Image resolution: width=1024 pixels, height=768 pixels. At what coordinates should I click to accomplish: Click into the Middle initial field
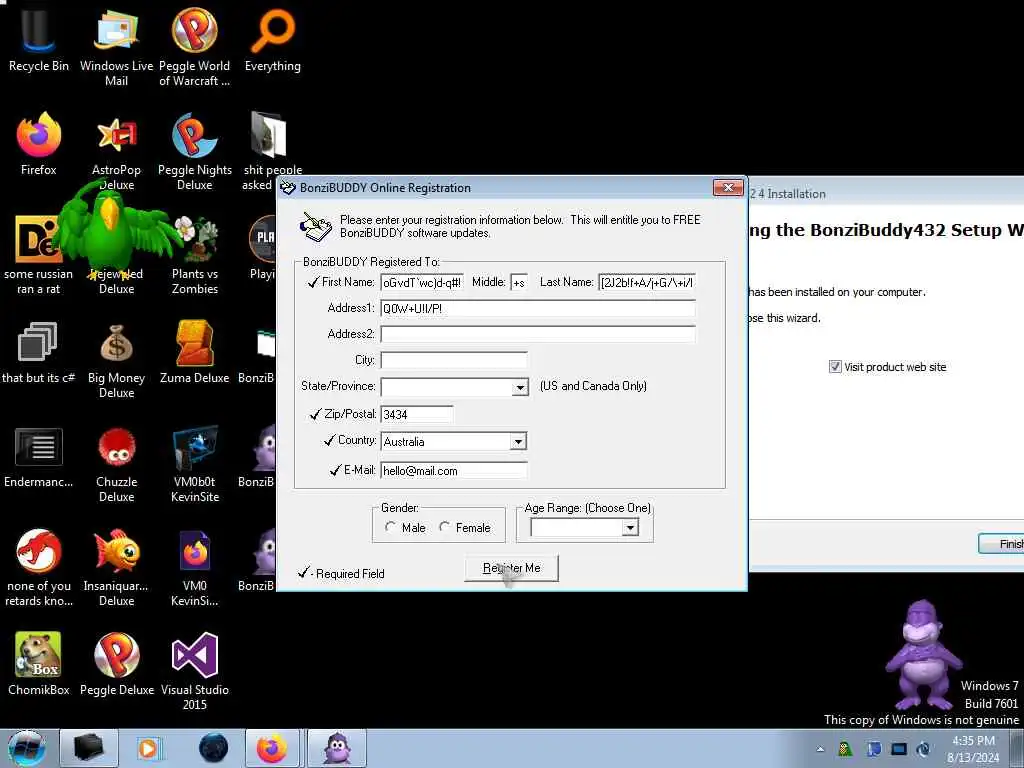[519, 283]
